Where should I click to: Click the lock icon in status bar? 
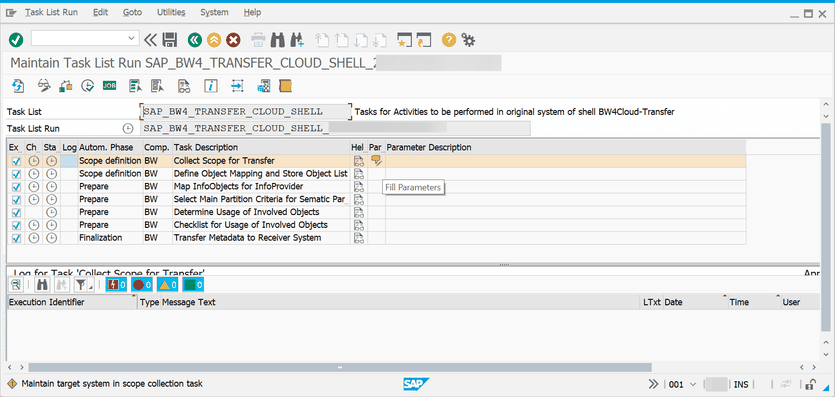[812, 384]
